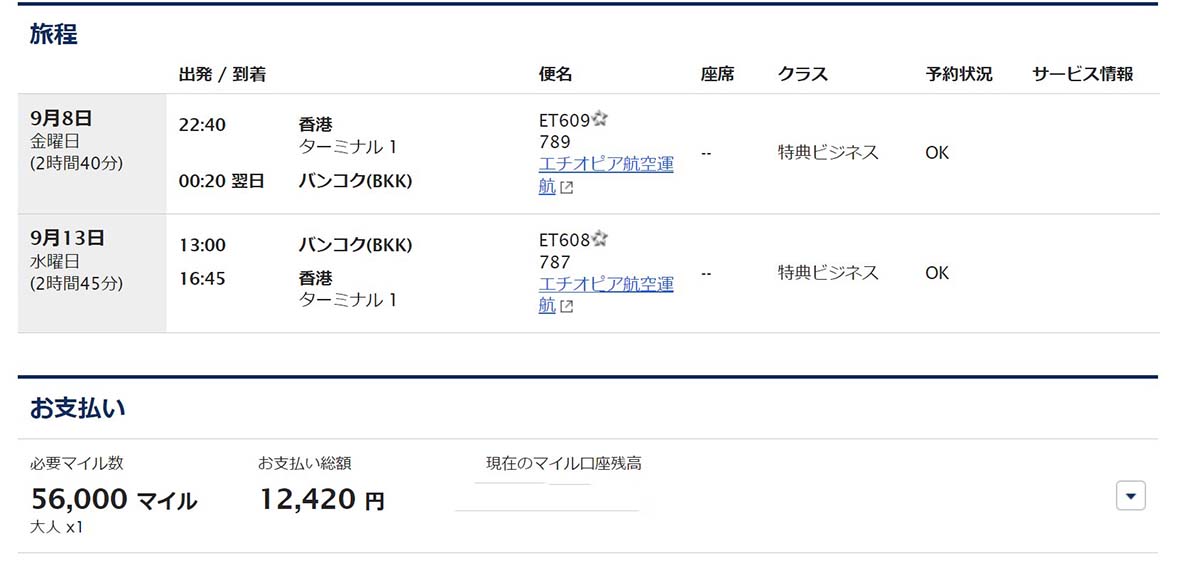Click the 座席 column header
1200x583 pixels.
[718, 74]
